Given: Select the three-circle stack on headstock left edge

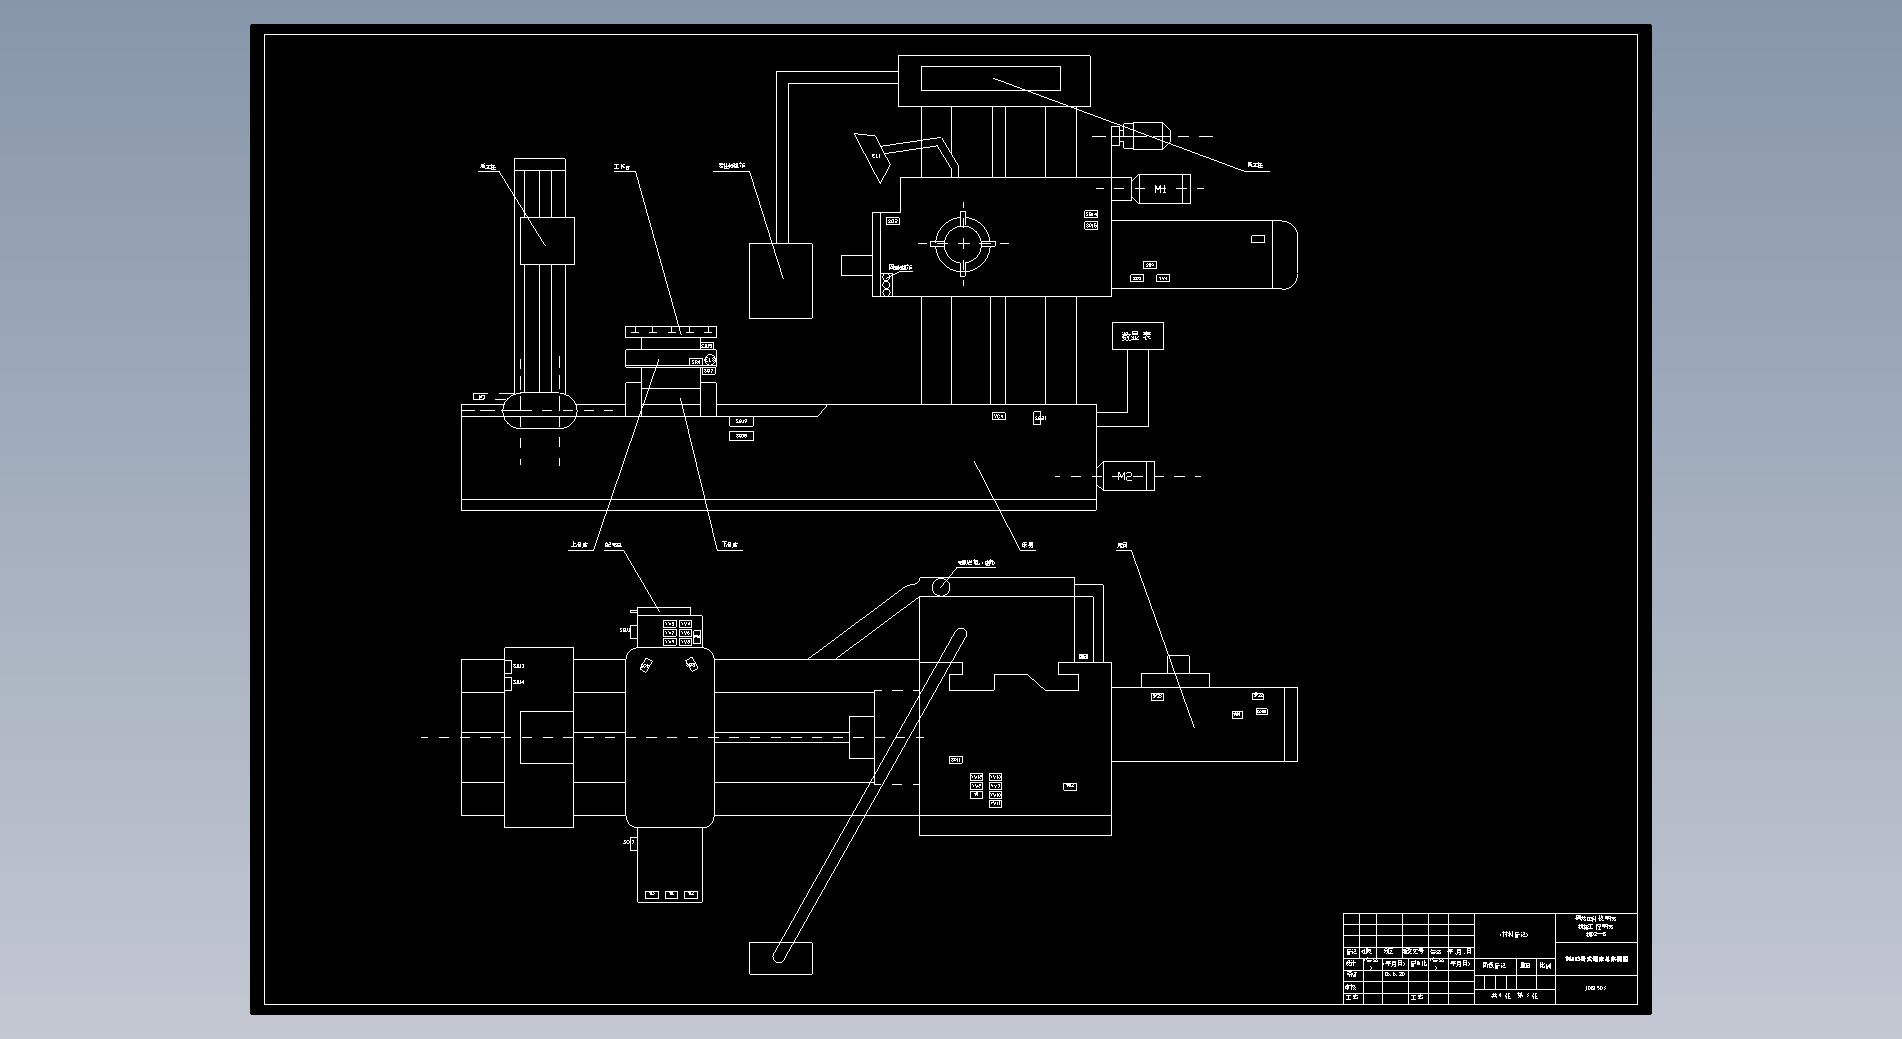Looking at the screenshot, I should tap(886, 285).
